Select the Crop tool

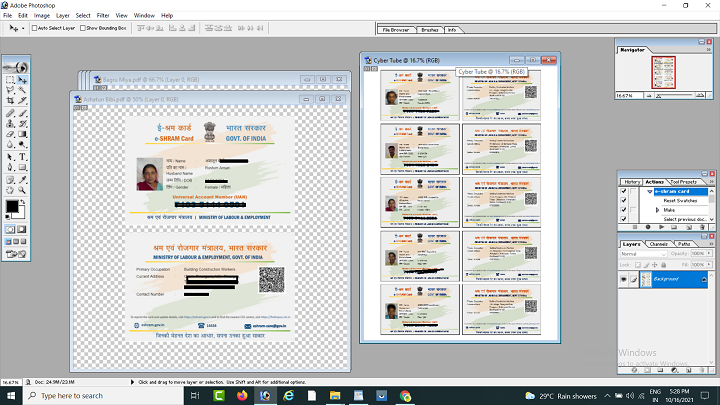(x=10, y=100)
